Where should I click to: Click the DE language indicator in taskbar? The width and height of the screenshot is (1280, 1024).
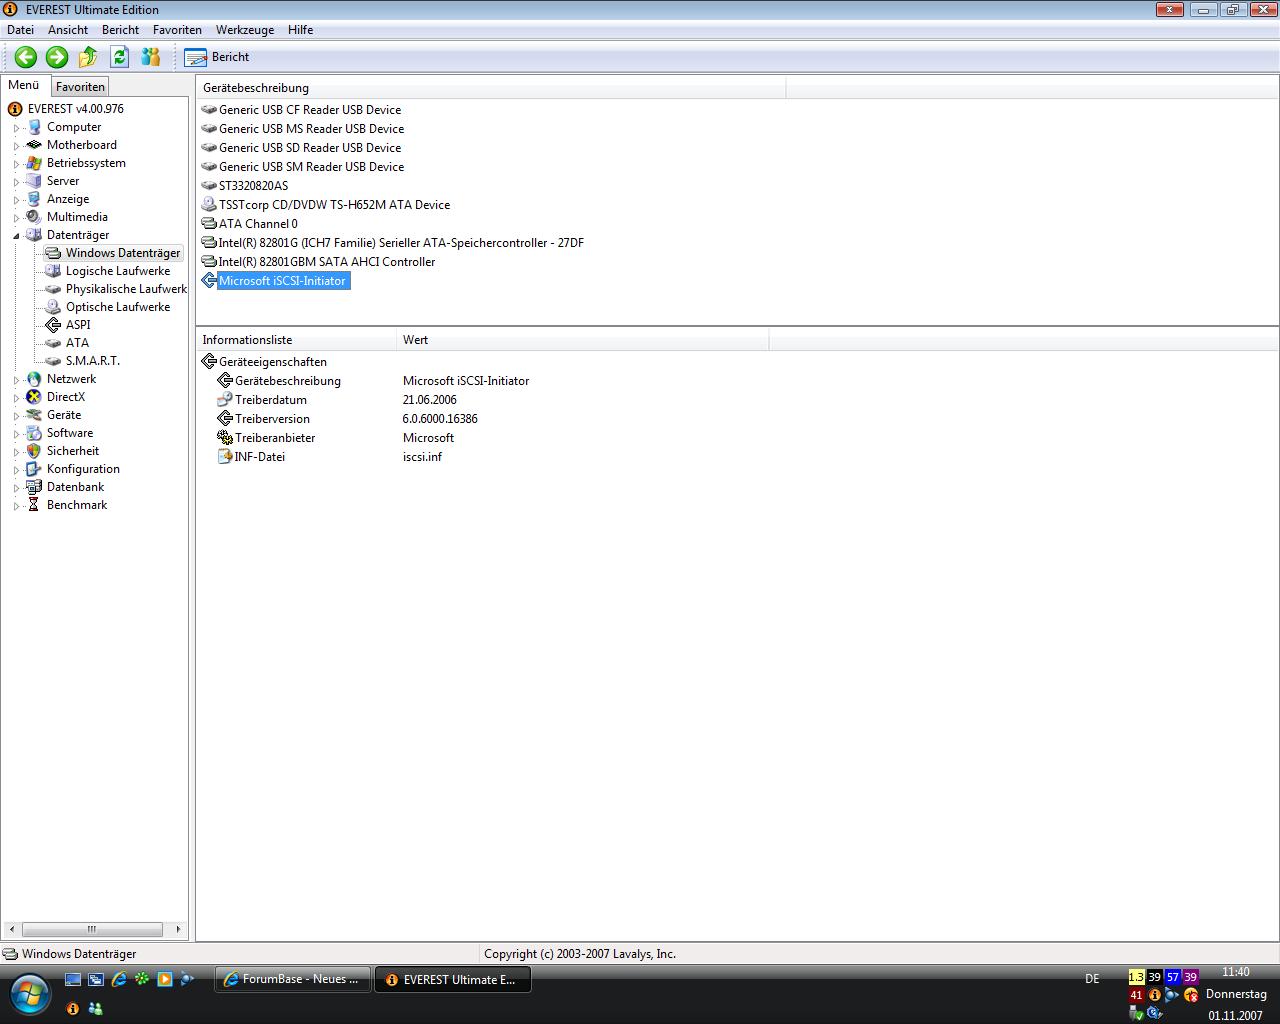pos(1092,979)
